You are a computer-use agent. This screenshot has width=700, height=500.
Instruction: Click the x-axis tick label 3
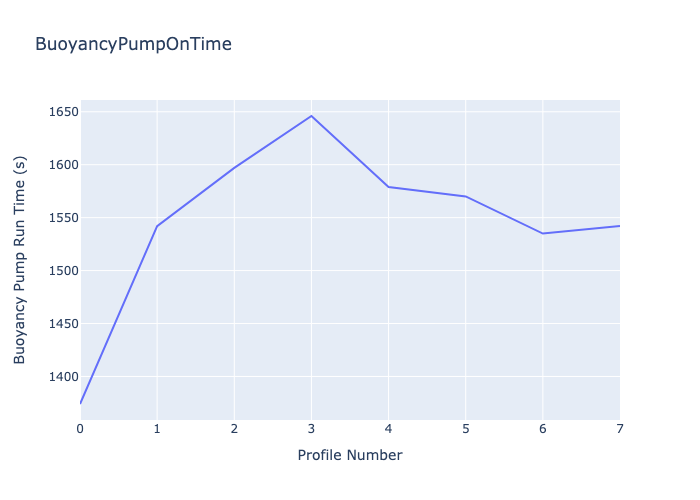tap(311, 428)
